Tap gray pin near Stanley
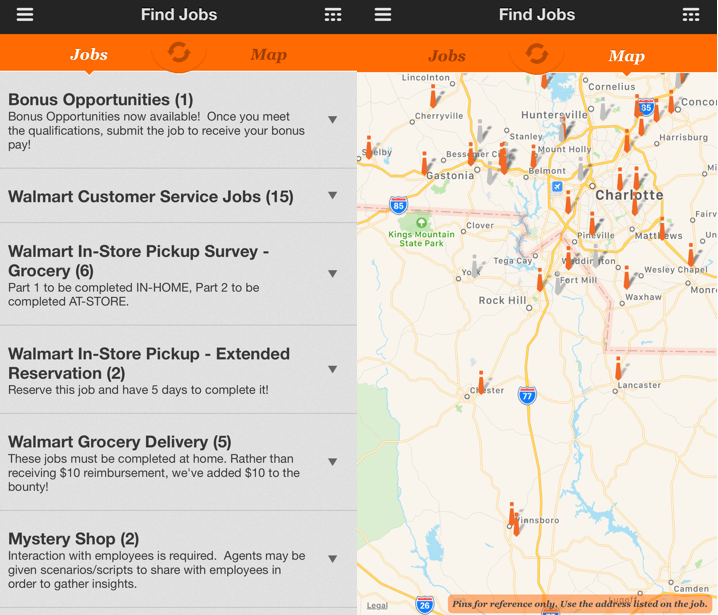This screenshot has height=615, width=718. pyautogui.click(x=482, y=131)
